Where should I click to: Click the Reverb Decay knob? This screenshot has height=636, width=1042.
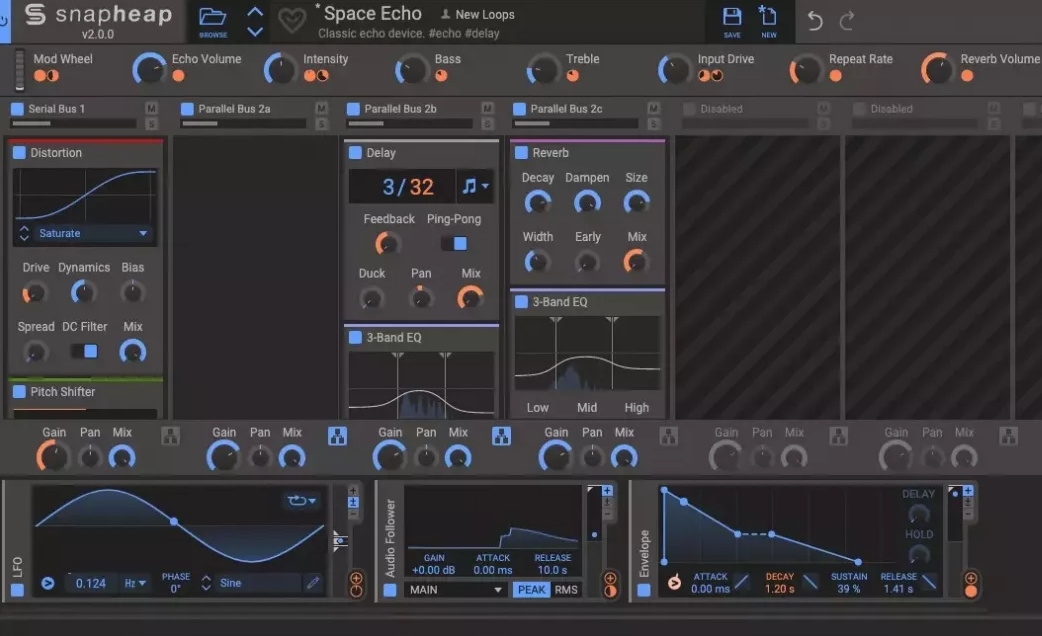pos(537,202)
